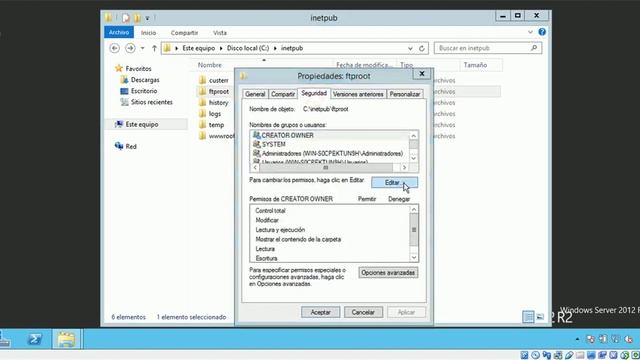640x360 pixels.
Task: Expand breadcrumb arrow after Este equipo
Action: pyautogui.click(x=221, y=48)
